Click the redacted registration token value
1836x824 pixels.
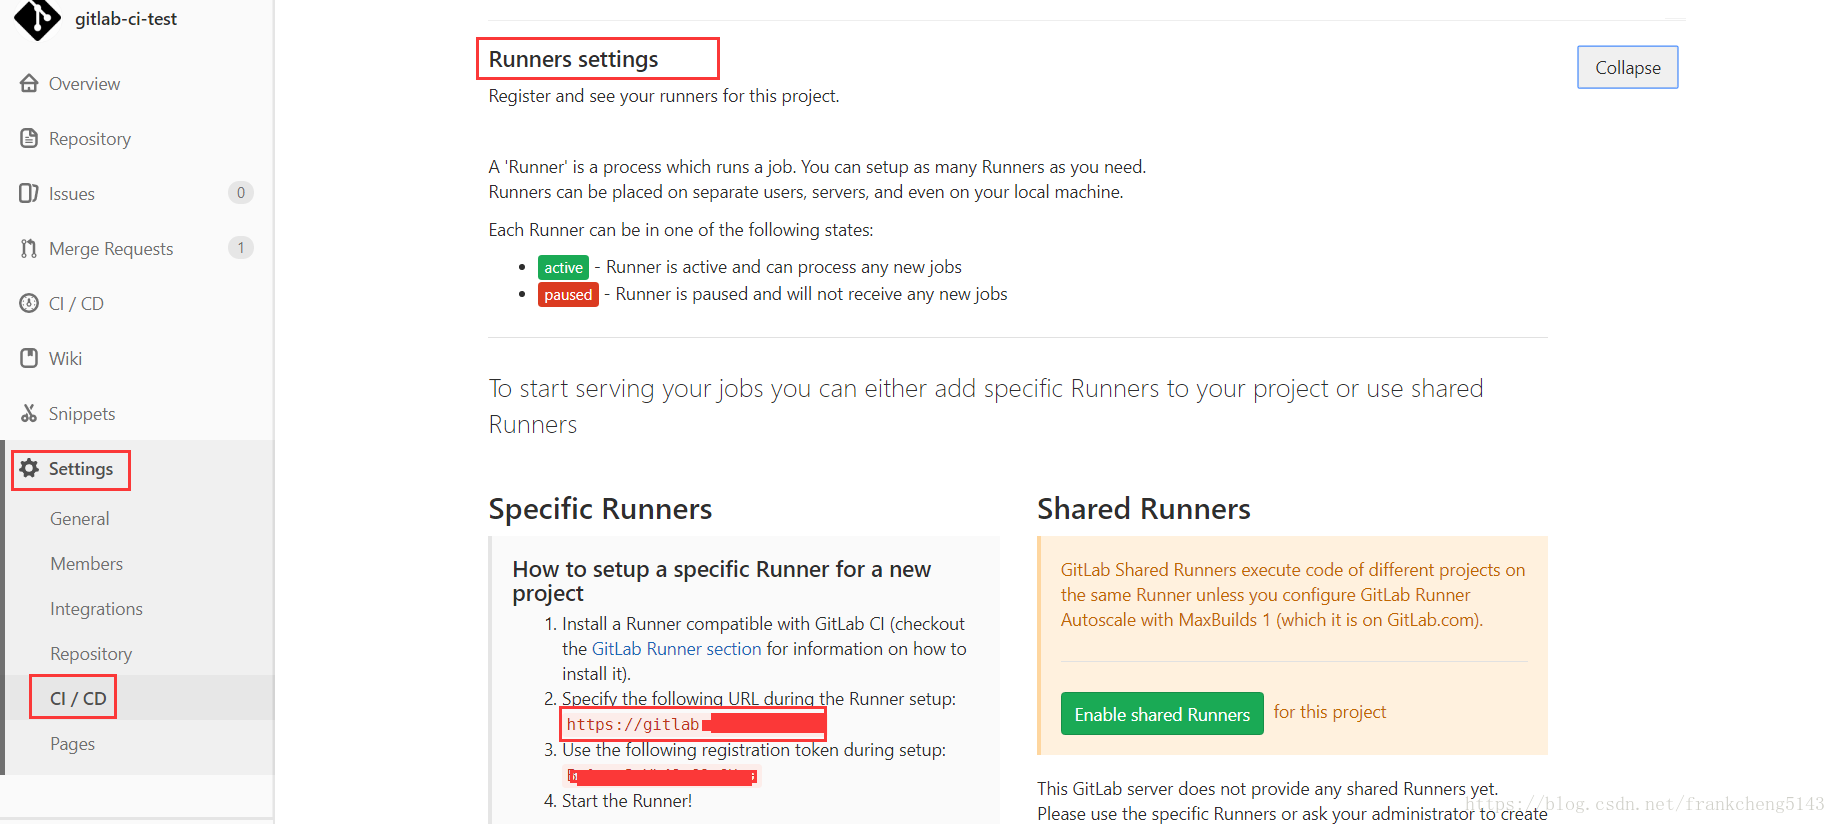click(x=662, y=776)
